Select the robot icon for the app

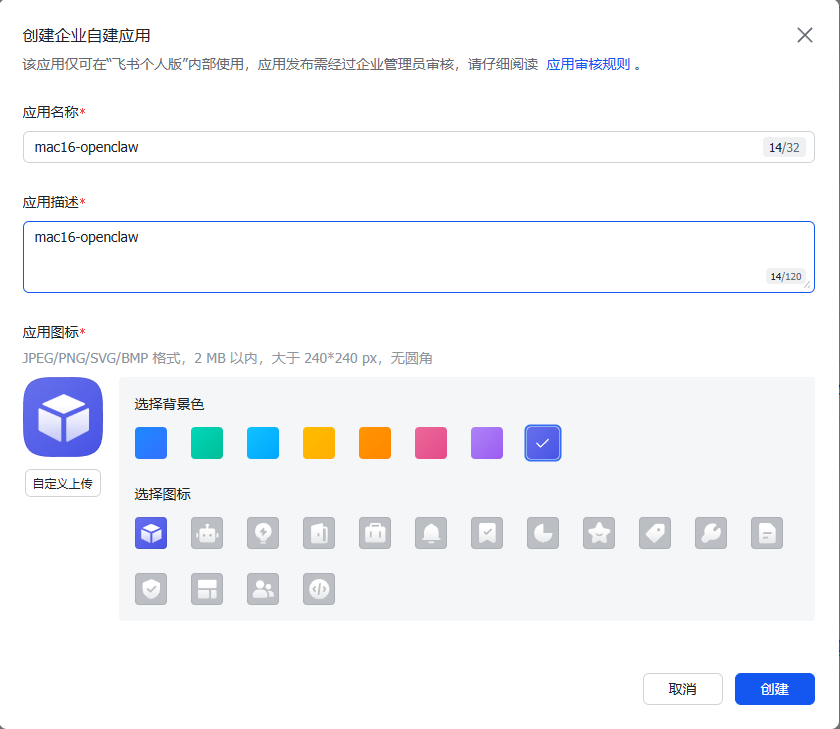[207, 533]
